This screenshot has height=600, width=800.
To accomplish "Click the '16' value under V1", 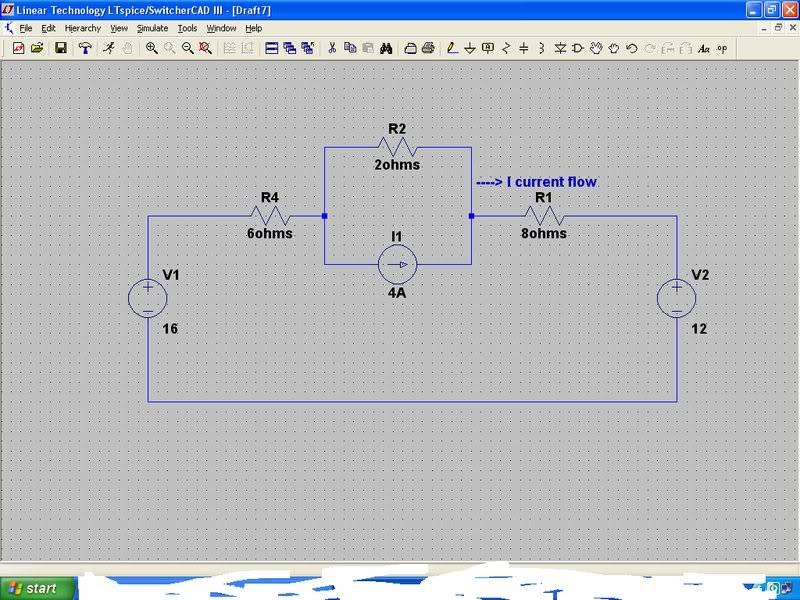I will pos(170,329).
